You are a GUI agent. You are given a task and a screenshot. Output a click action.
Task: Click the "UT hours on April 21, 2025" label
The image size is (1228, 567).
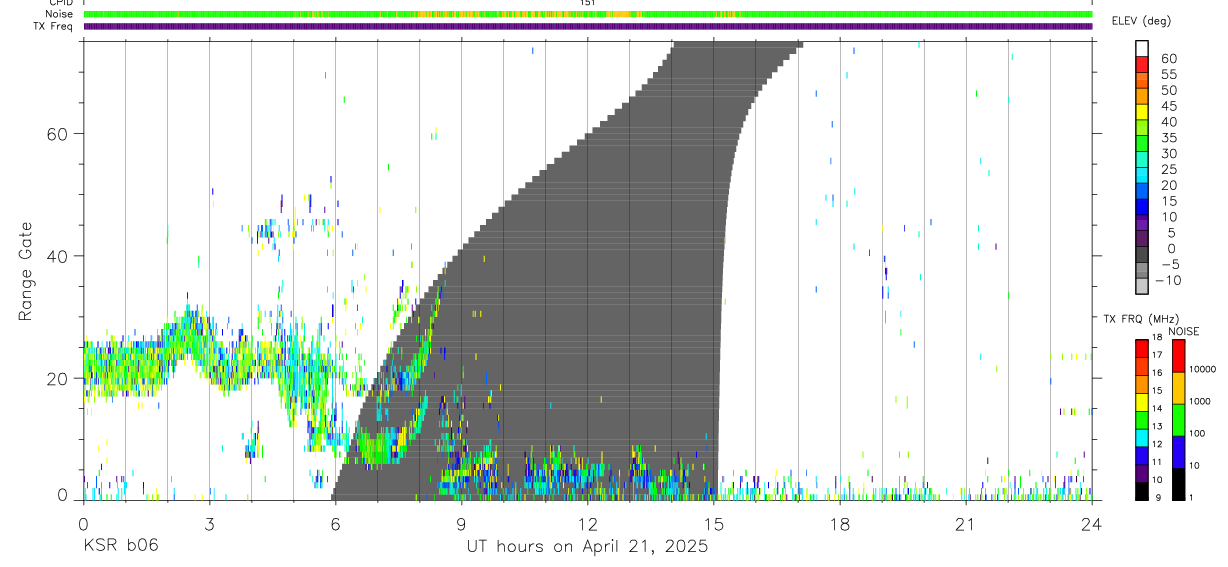pyautogui.click(x=587, y=547)
